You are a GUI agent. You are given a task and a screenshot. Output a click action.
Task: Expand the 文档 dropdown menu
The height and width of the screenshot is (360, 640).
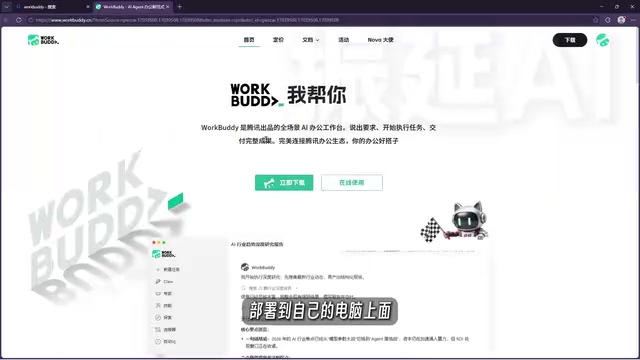(x=311, y=40)
